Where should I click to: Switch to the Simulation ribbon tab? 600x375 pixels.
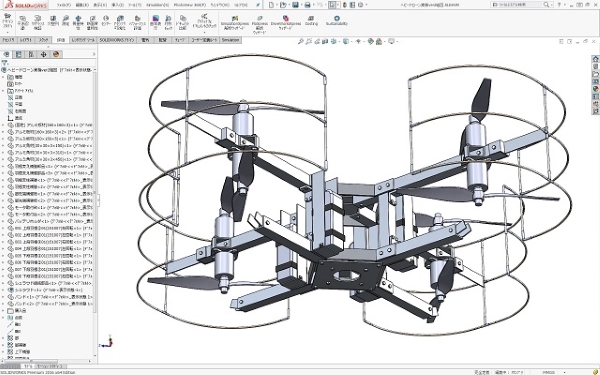pos(230,40)
